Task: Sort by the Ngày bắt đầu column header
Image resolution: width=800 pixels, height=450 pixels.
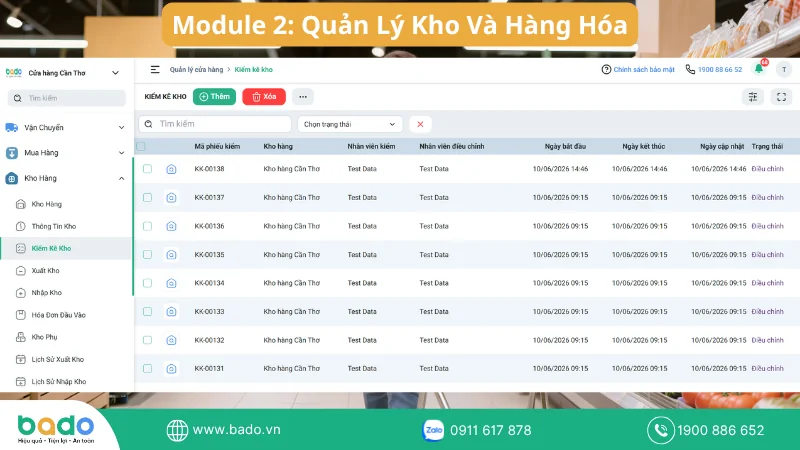Action: tap(565, 146)
